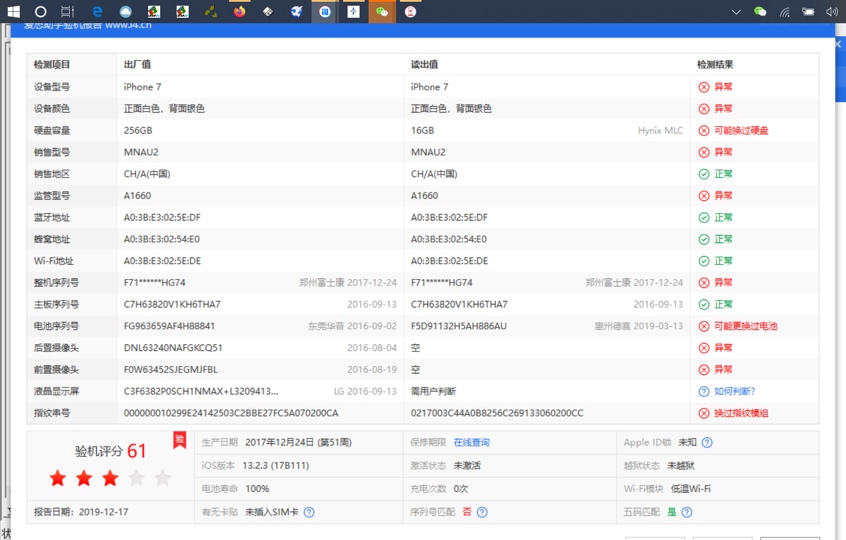Click the 检测结果 column header
The height and width of the screenshot is (540, 846).
[x=715, y=64]
